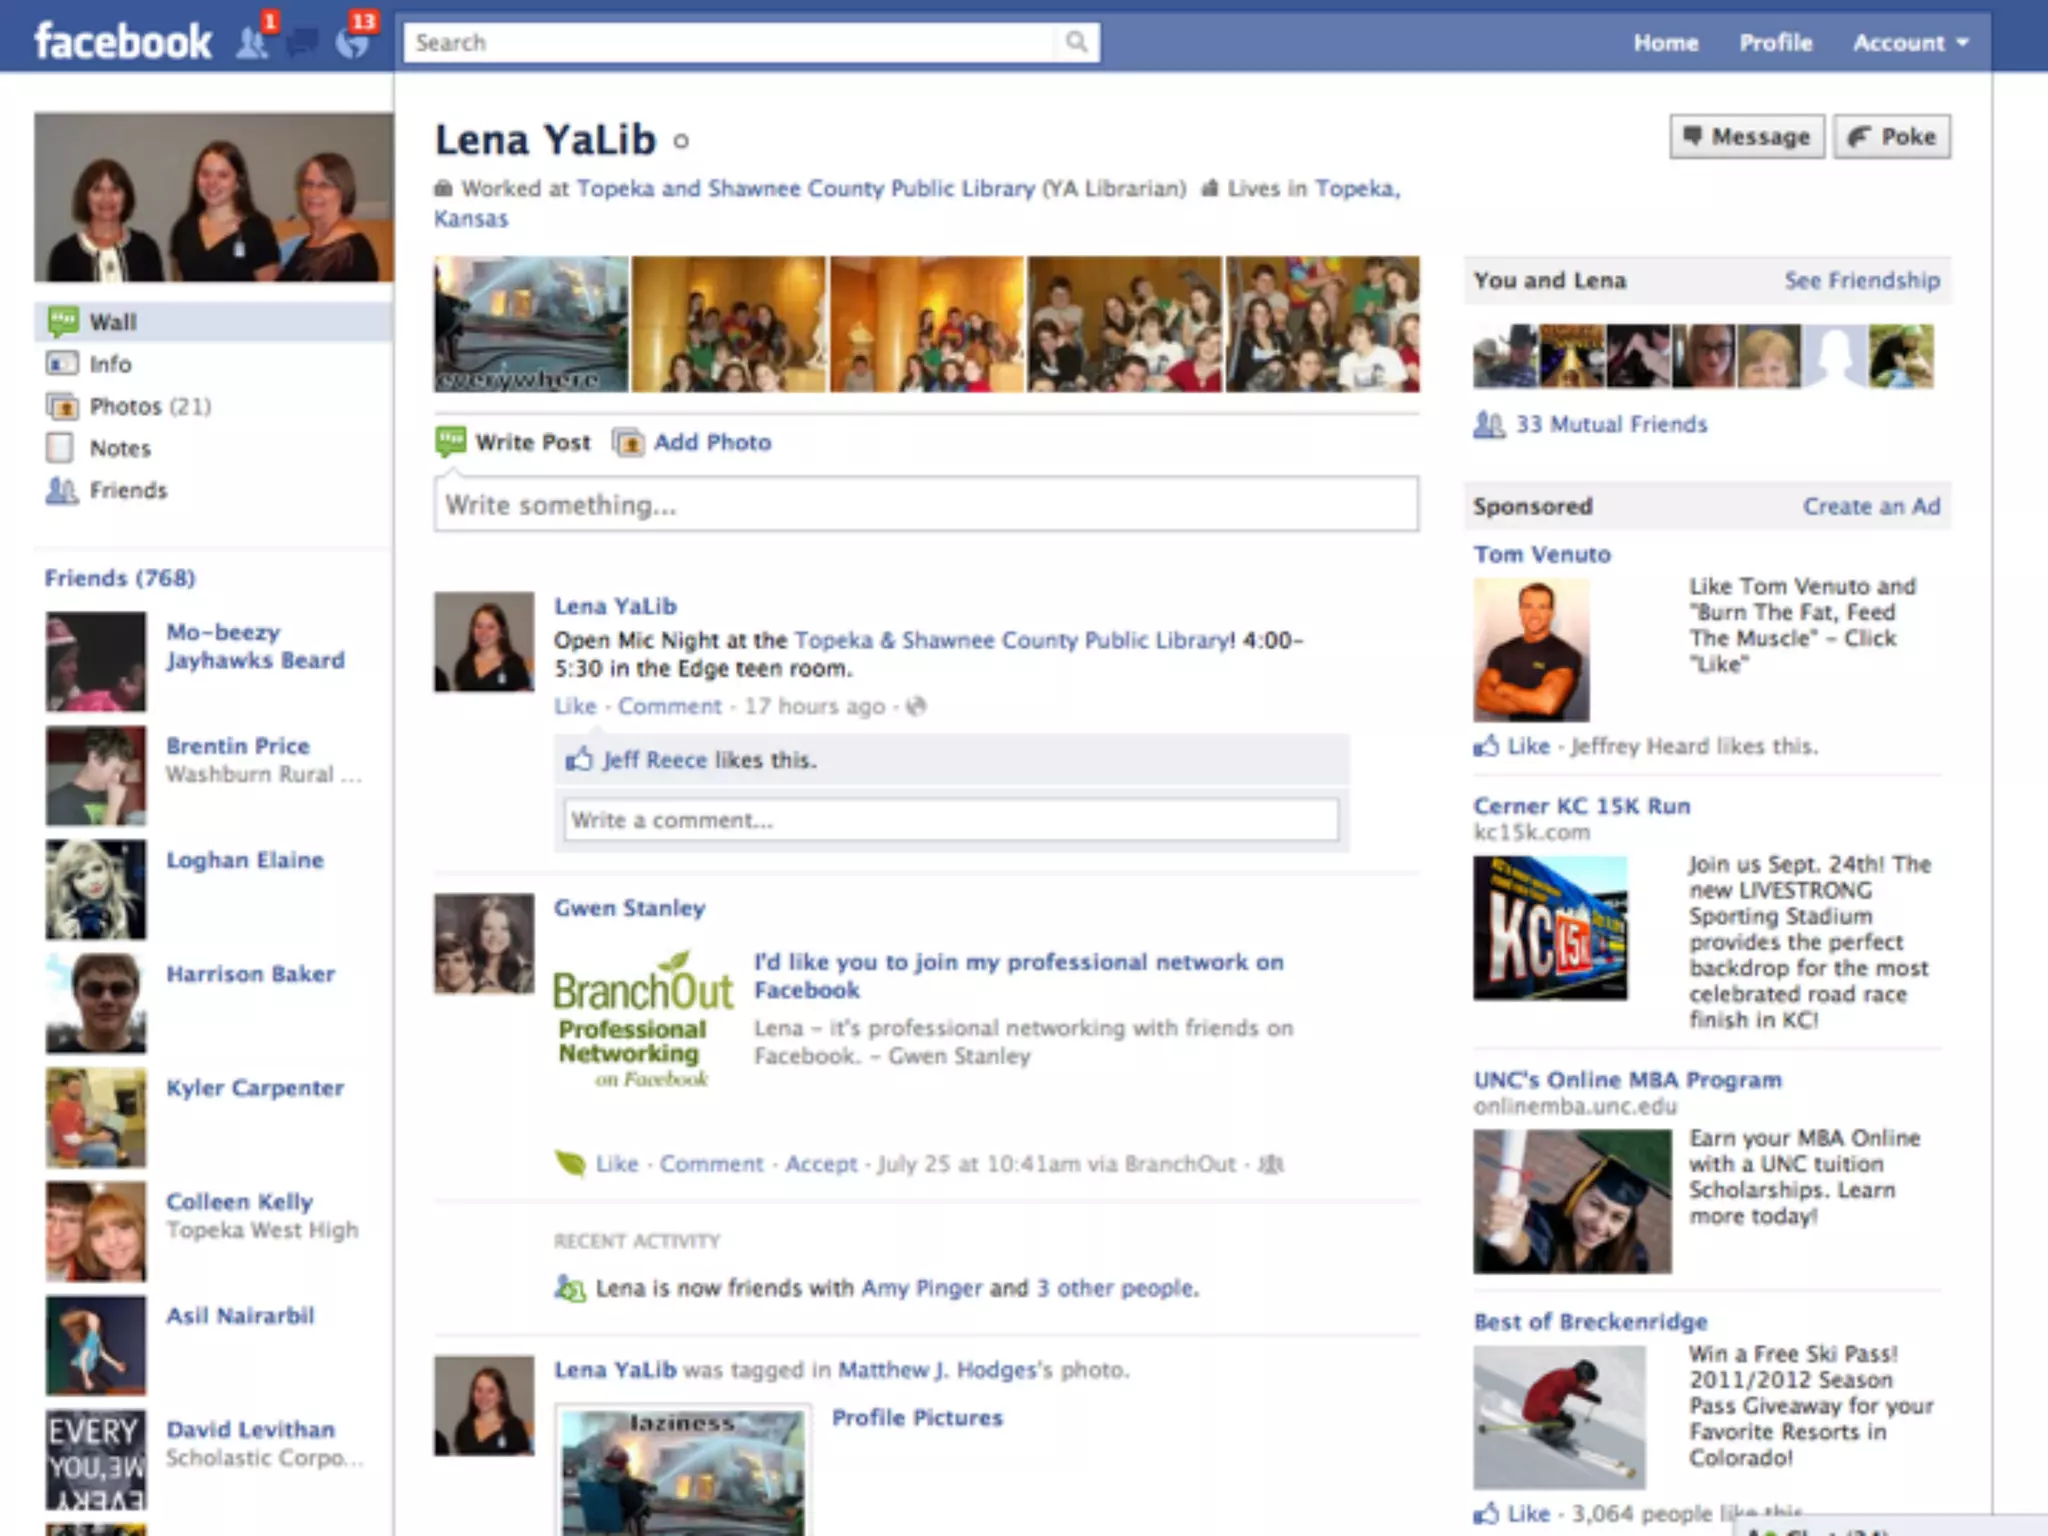Open friend requests icon in top bar
This screenshot has height=1536, width=2048.
pyautogui.click(x=252, y=42)
